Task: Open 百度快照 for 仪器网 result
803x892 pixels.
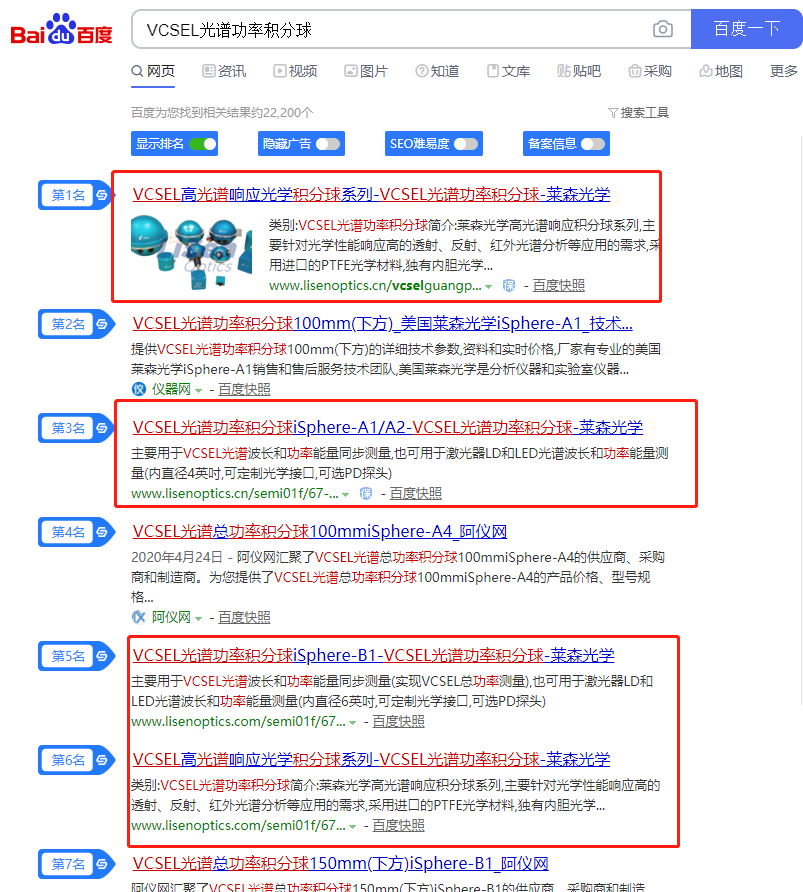Action: click(245, 390)
